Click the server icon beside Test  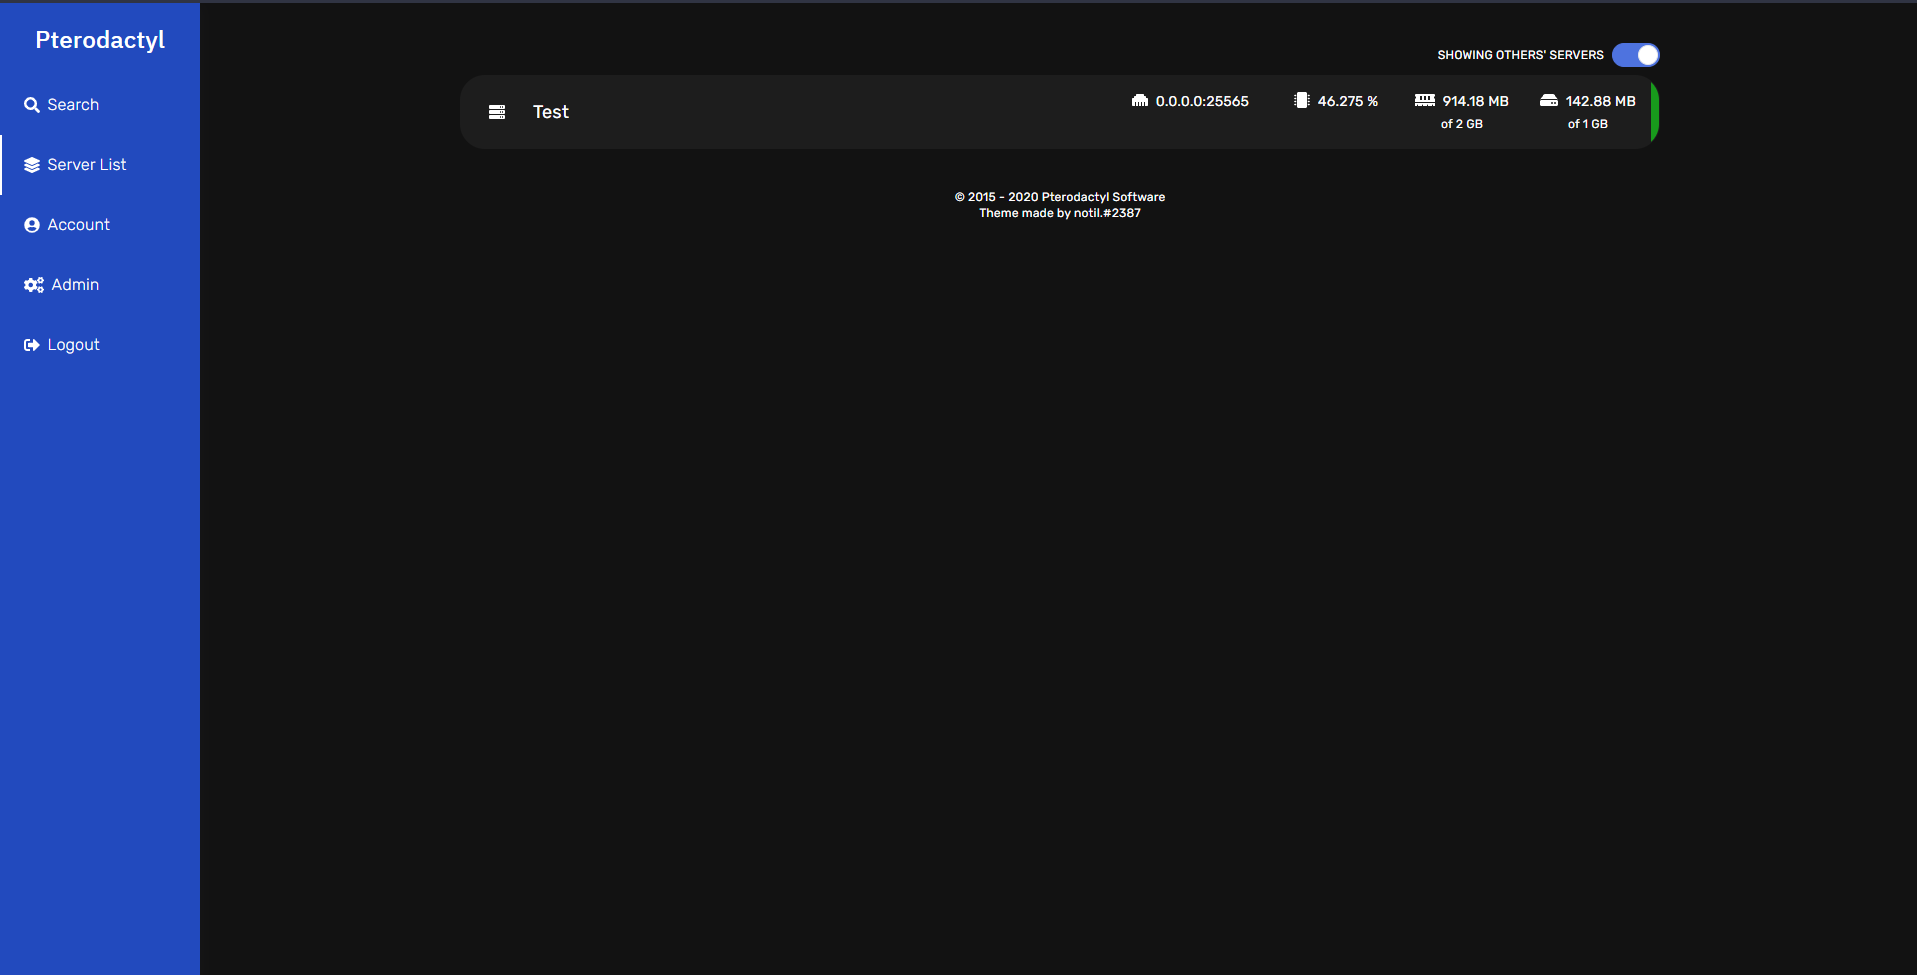[497, 112]
